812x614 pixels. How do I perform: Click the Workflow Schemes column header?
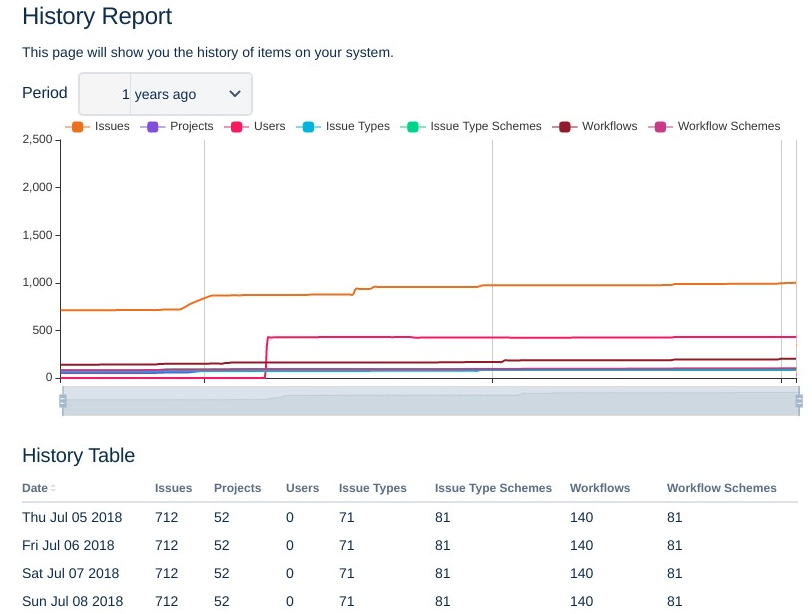click(x=722, y=488)
